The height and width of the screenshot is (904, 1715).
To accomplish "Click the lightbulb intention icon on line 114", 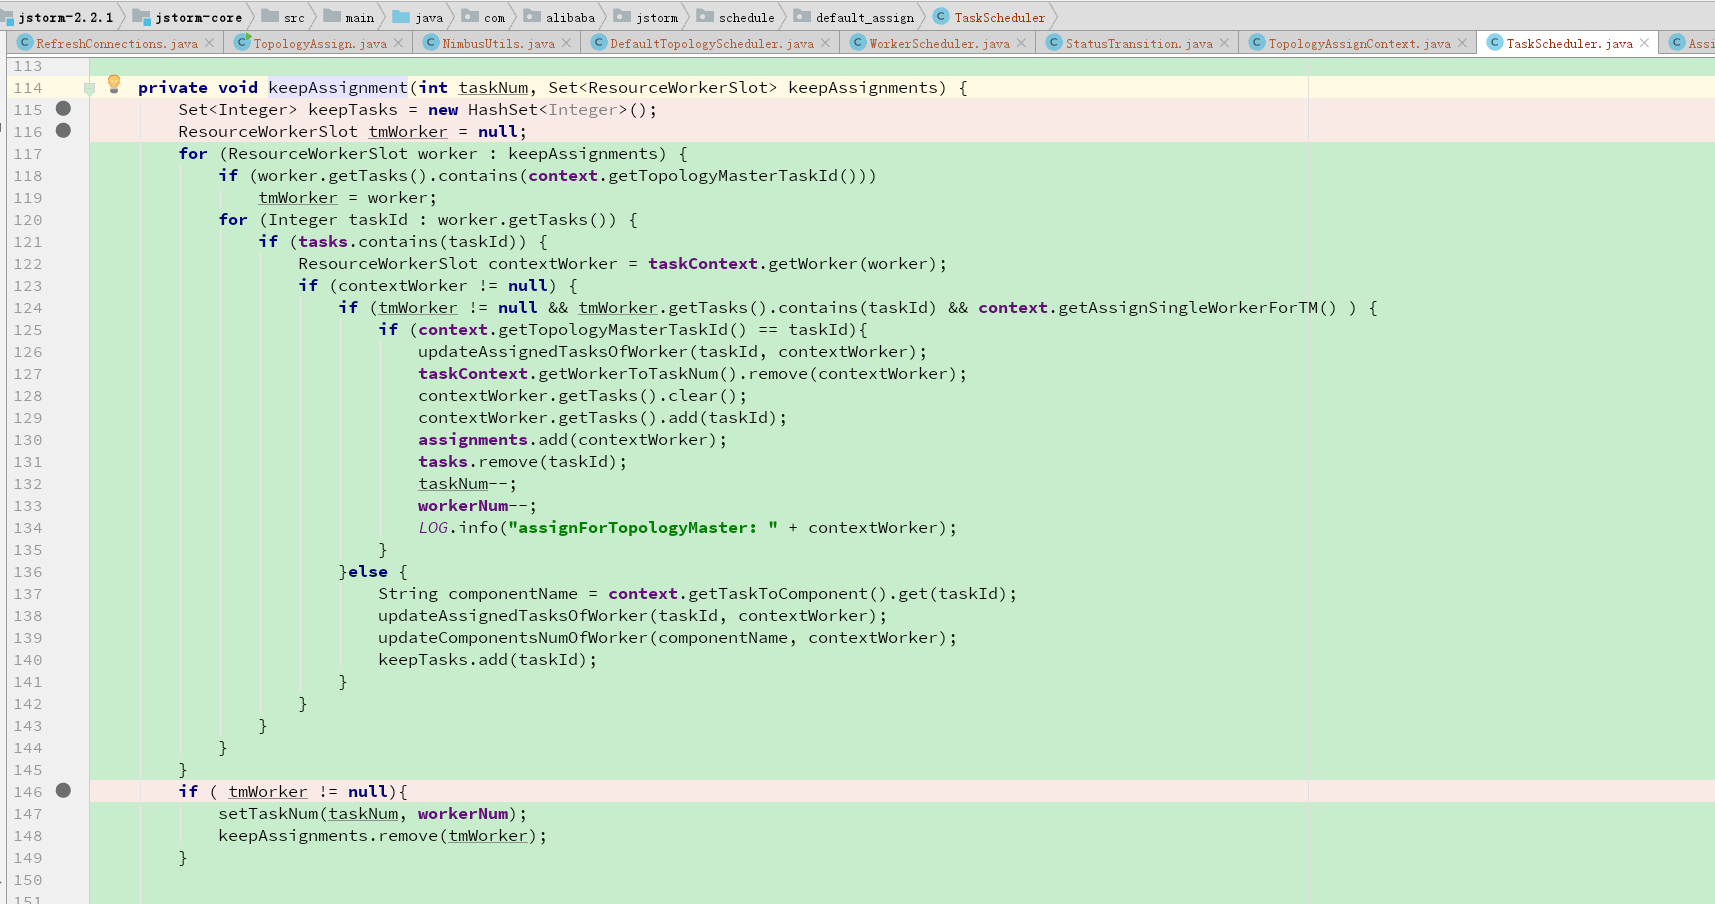I will [114, 83].
